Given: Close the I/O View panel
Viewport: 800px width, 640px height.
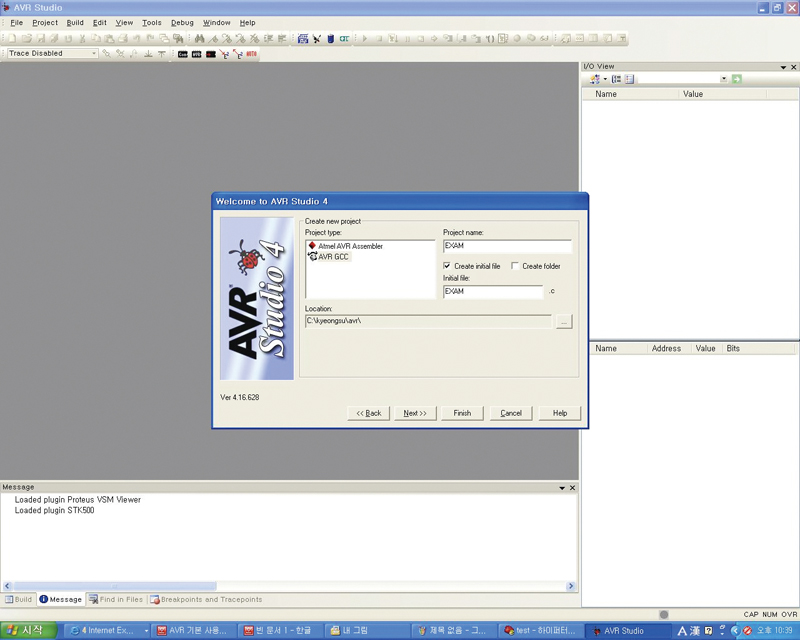Looking at the screenshot, I should coord(793,67).
